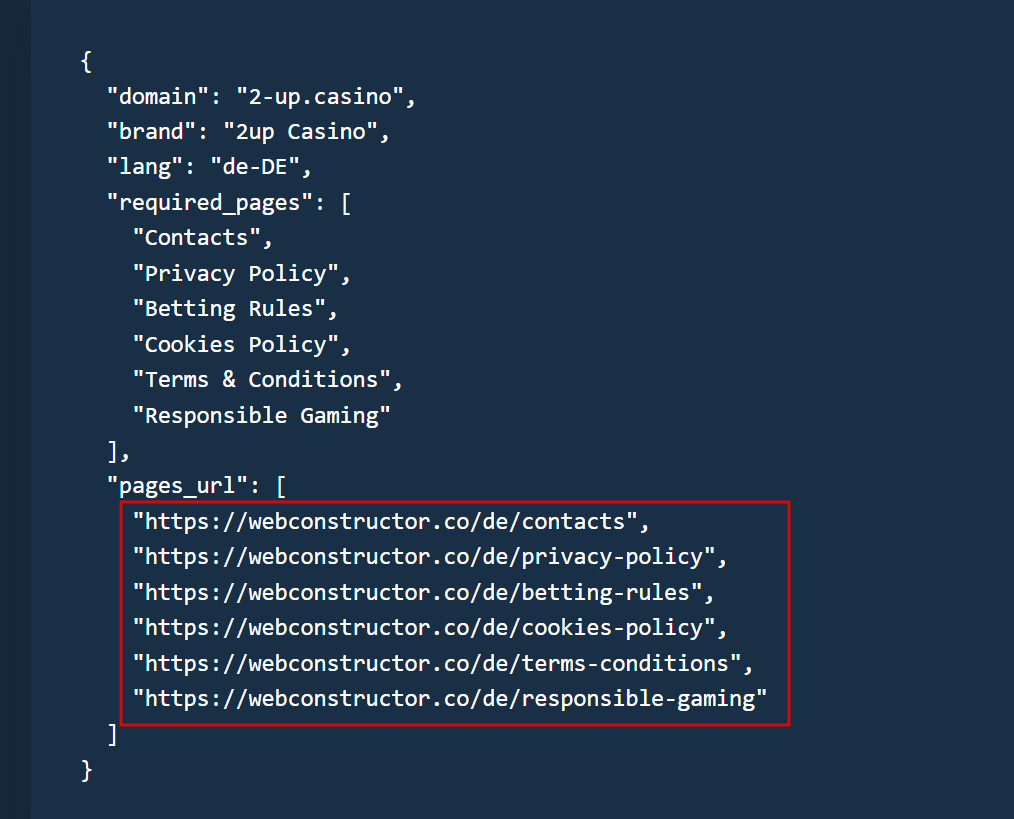Click the responsible-gaming page URL
The image size is (1014, 819).
tap(450, 698)
